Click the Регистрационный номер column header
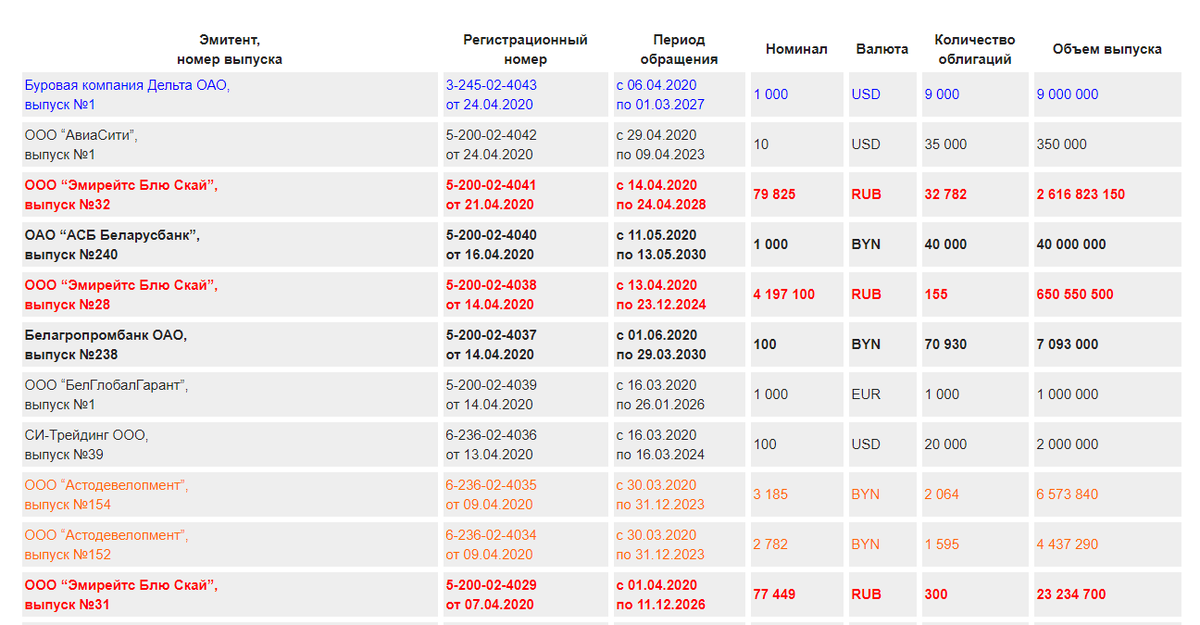1200x625 pixels. (525, 49)
